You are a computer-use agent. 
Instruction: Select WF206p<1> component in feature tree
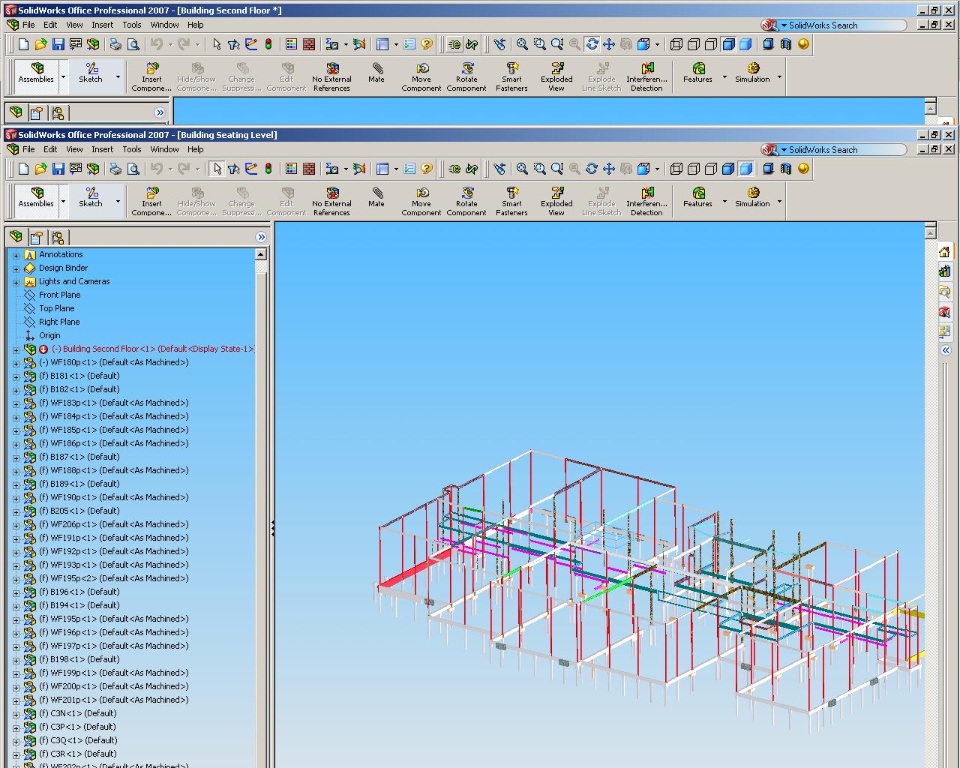point(114,524)
